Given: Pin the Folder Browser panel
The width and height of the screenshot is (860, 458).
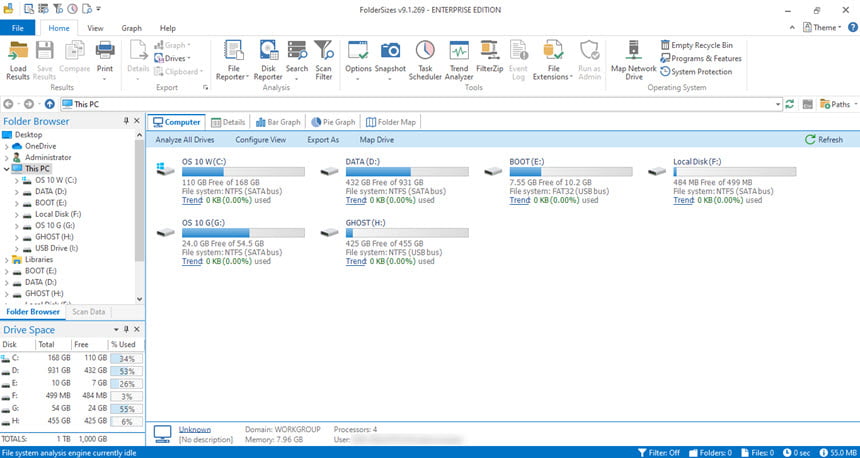Looking at the screenshot, I should pyautogui.click(x=126, y=121).
